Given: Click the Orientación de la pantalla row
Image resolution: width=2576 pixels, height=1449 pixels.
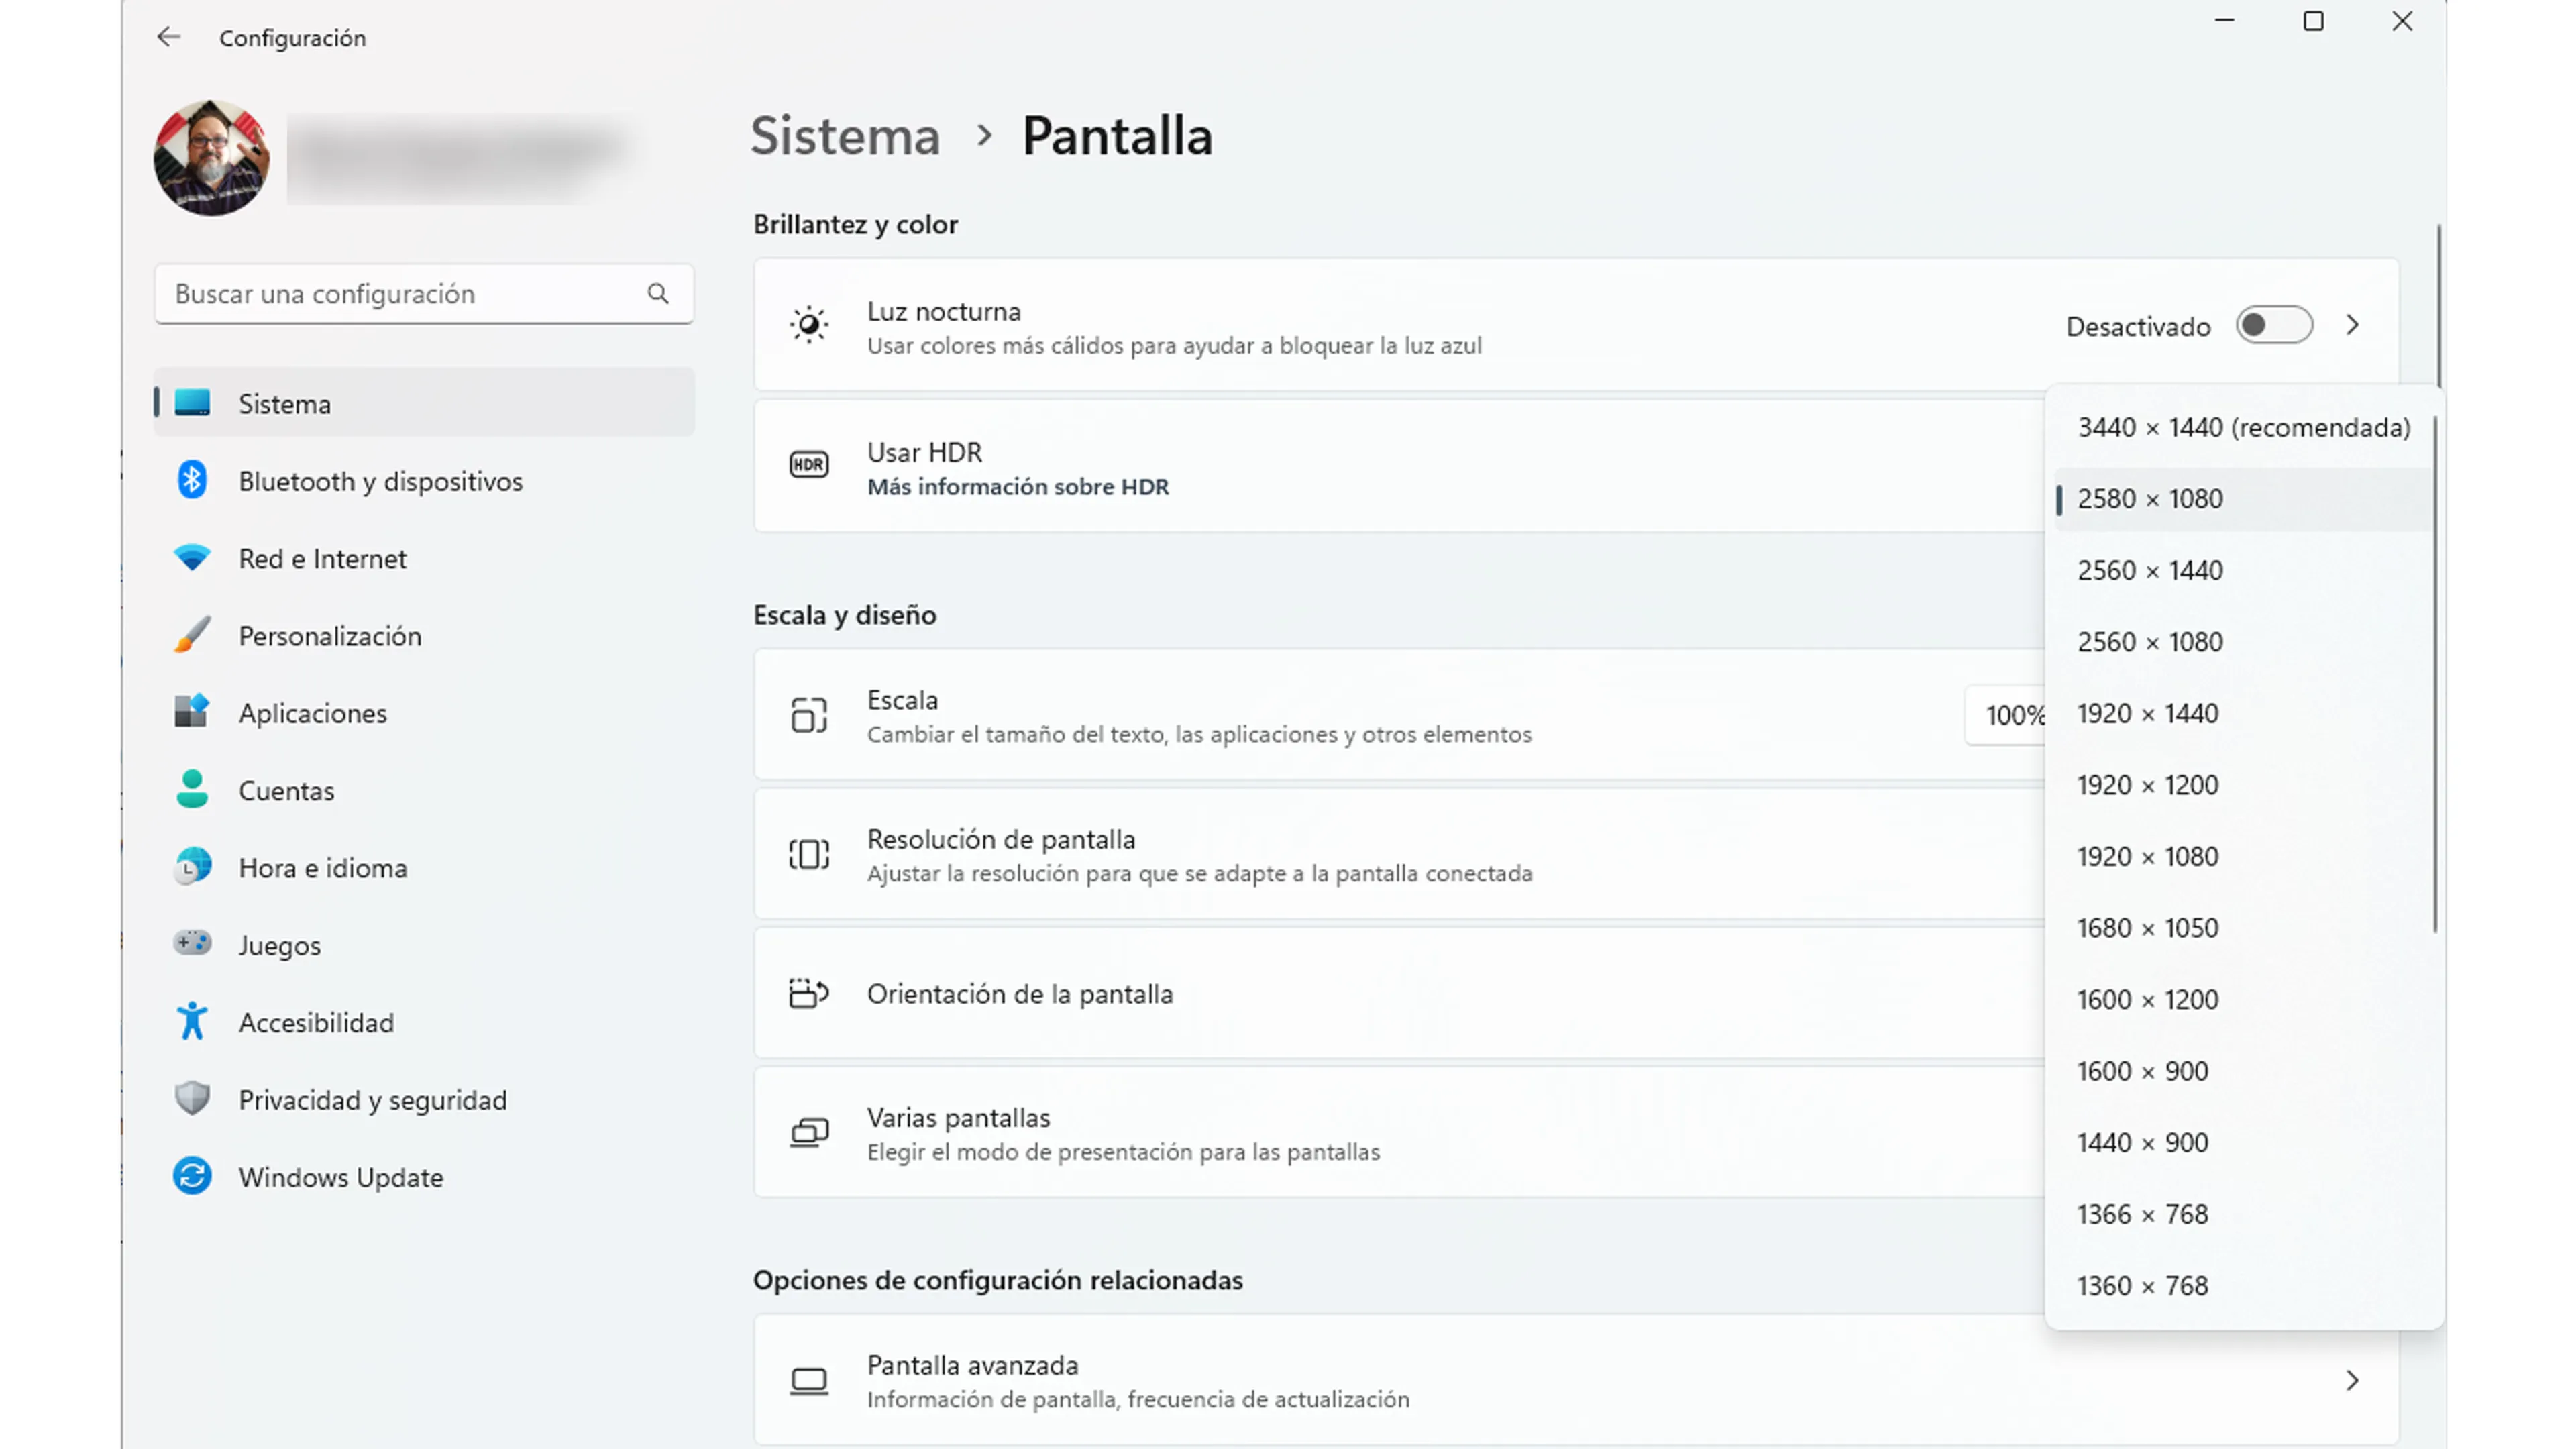Looking at the screenshot, I should [x=1400, y=994].
